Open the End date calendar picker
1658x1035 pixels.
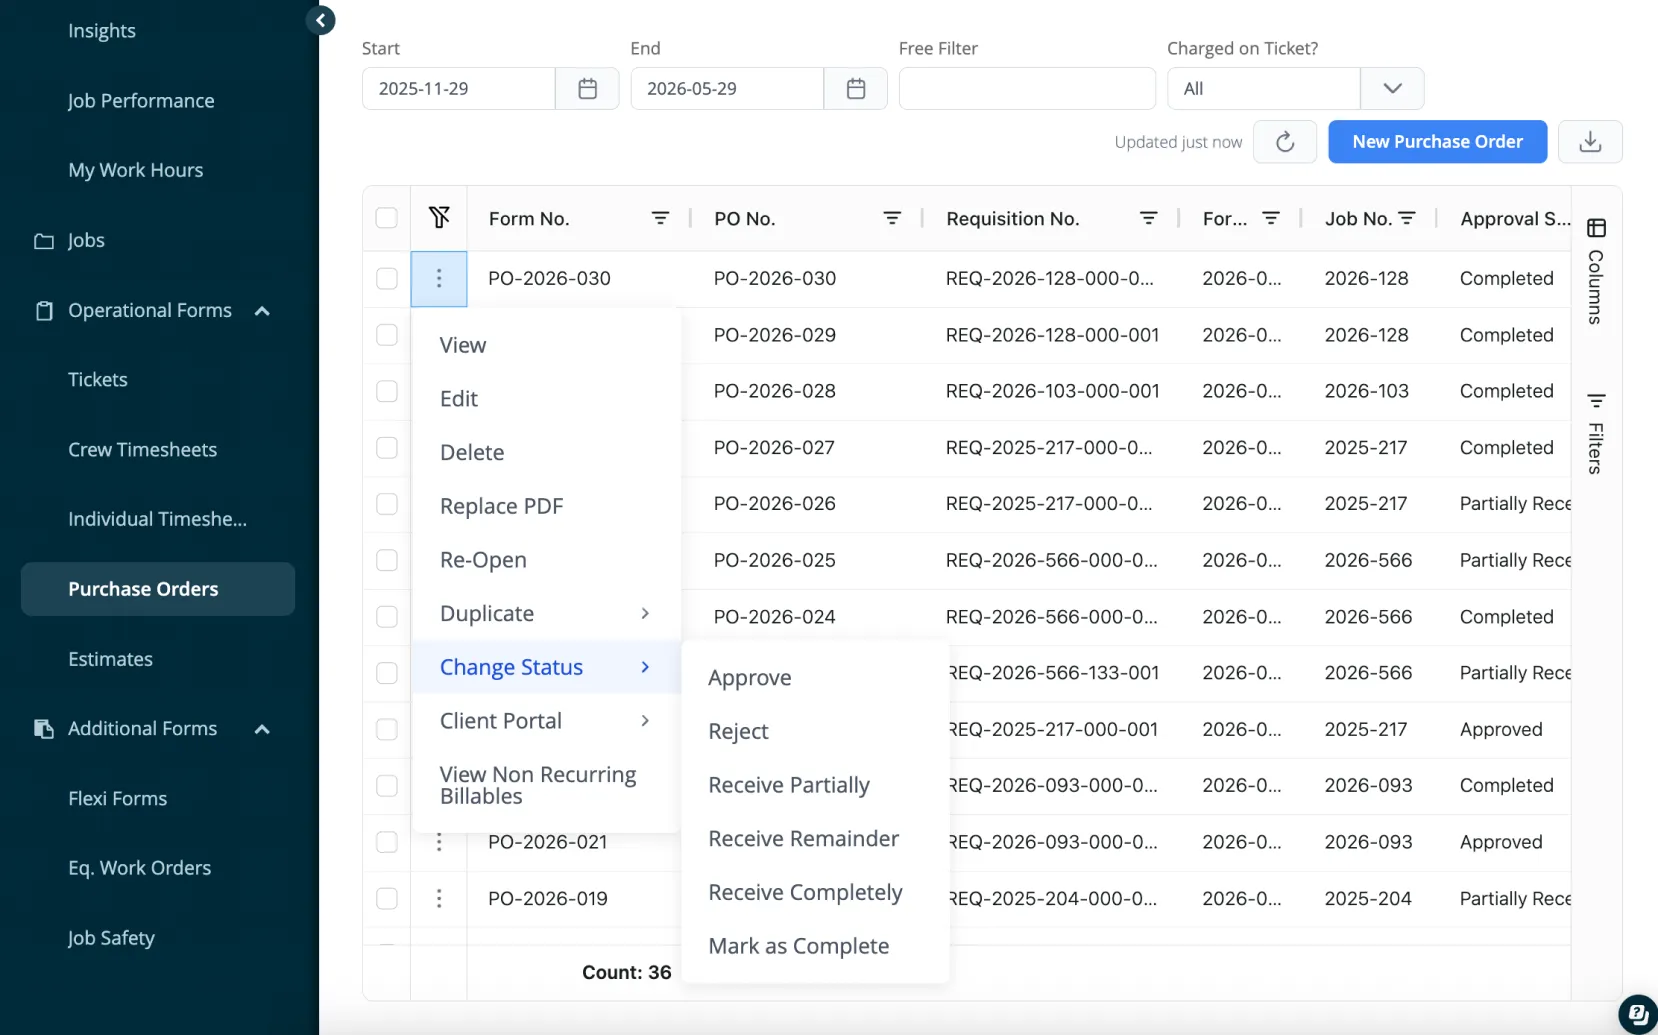pos(855,89)
